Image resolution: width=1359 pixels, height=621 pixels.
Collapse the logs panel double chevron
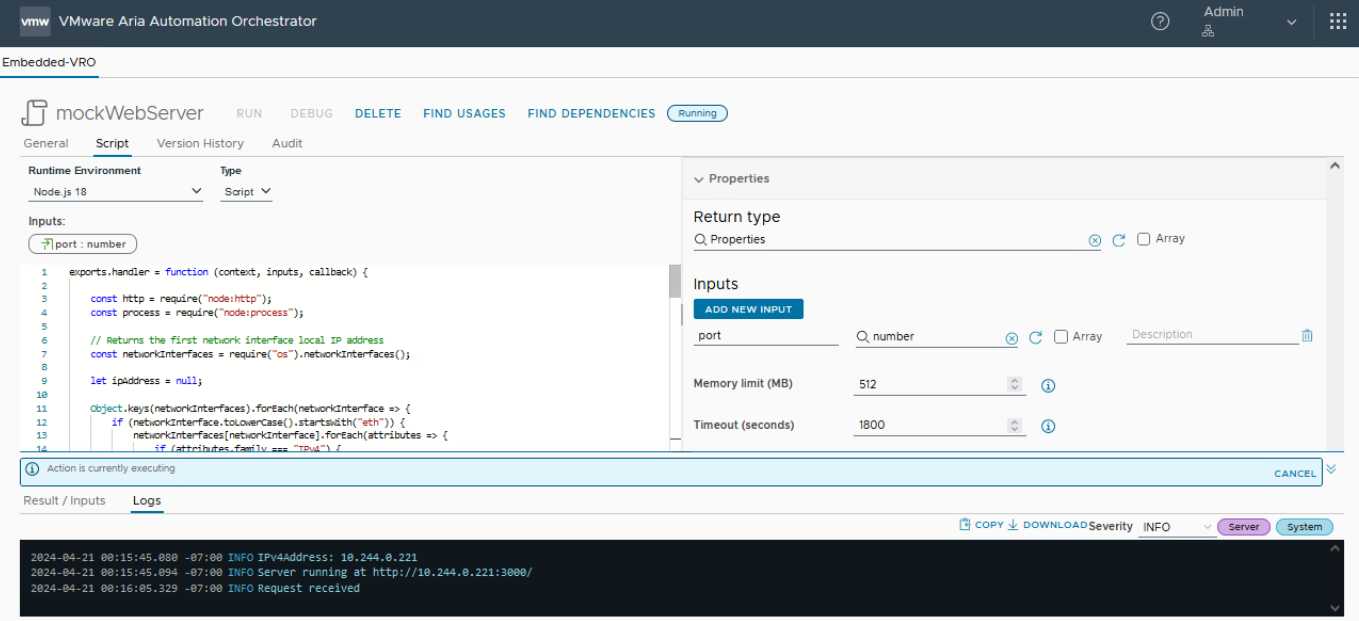point(1331,468)
